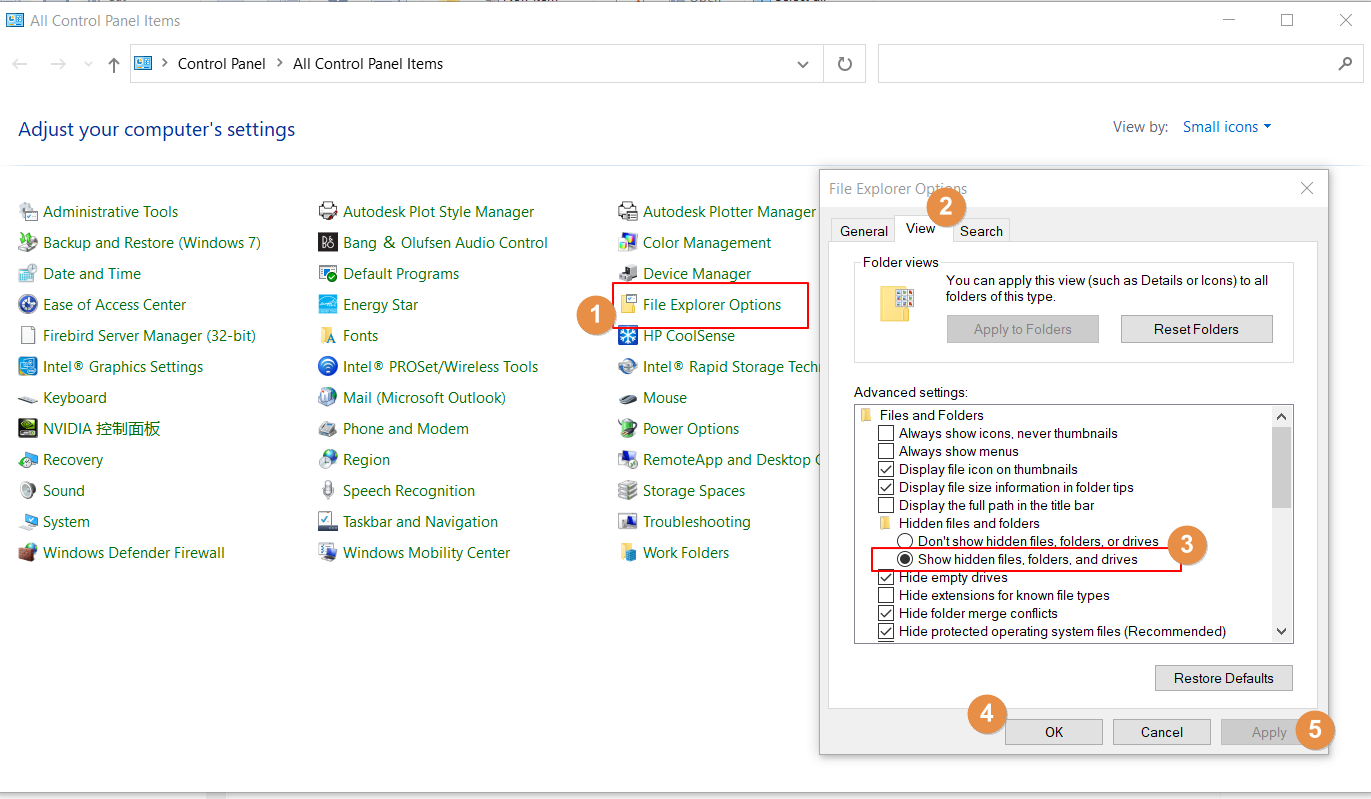Screen dimensions: 1371x799
Task: Click the refresh button beside address bar
Action: pyautogui.click(x=845, y=64)
